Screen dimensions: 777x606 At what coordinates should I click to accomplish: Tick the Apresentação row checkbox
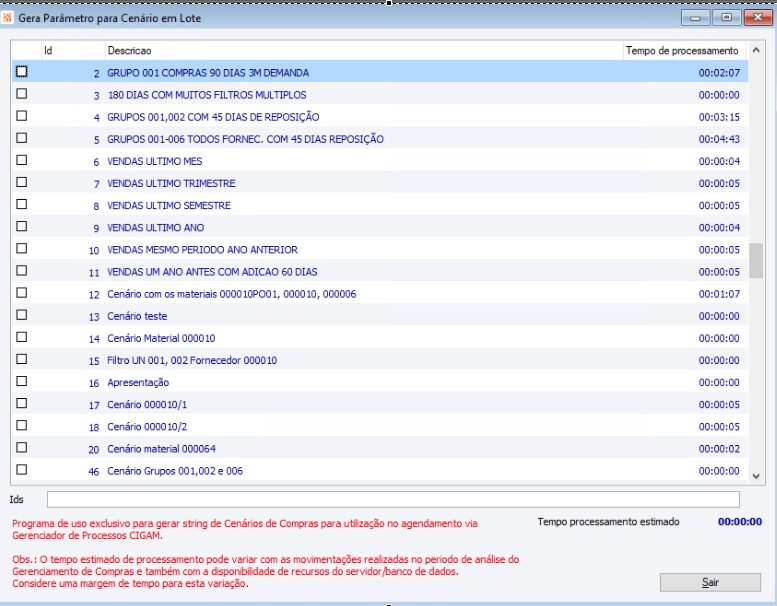pos(21,381)
